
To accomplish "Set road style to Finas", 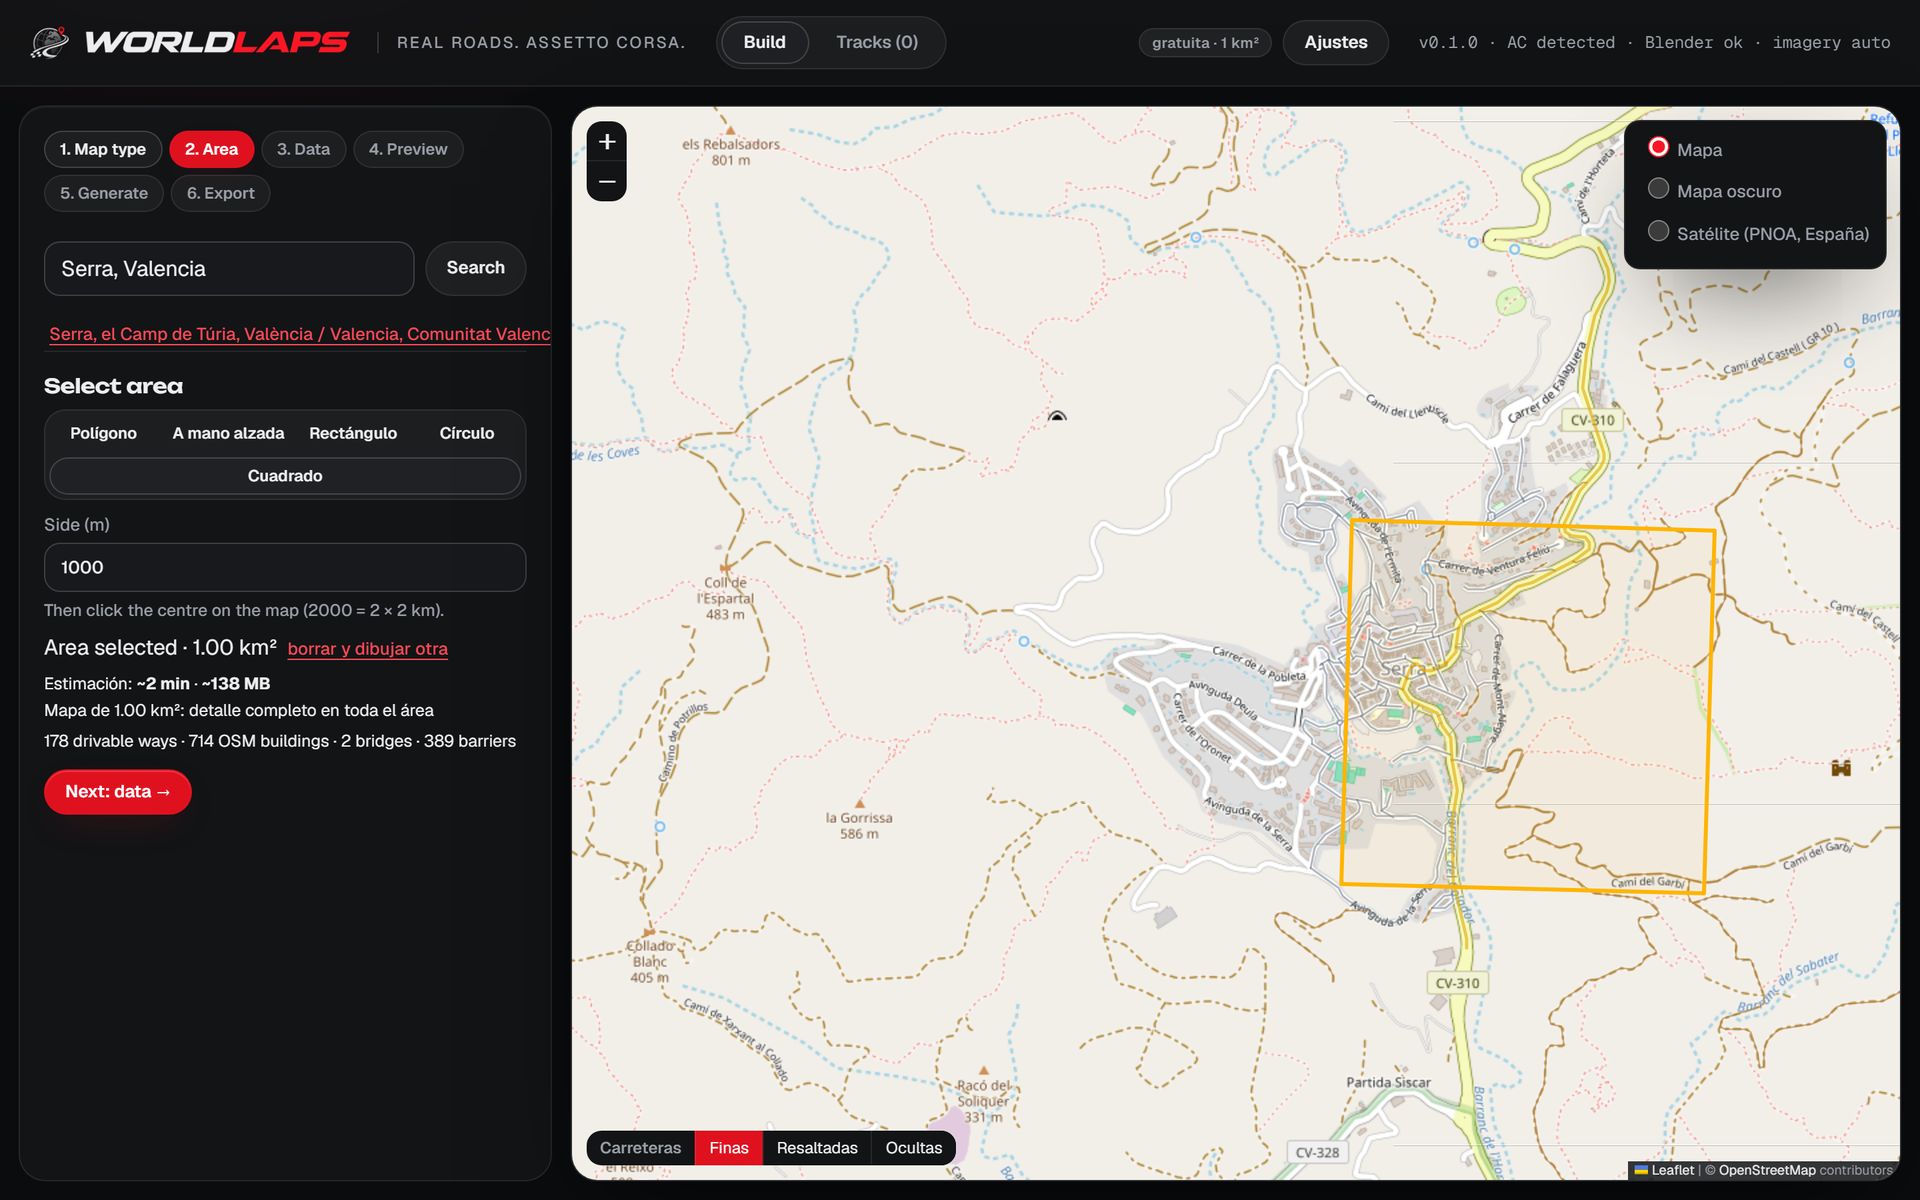I will pos(729,1148).
